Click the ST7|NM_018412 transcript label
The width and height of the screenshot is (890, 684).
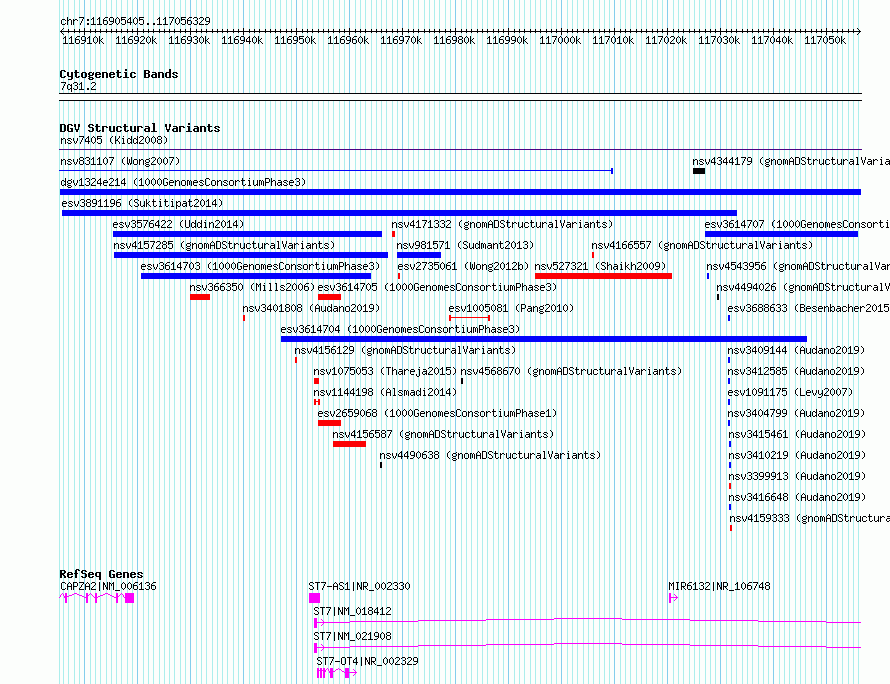pos(352,611)
